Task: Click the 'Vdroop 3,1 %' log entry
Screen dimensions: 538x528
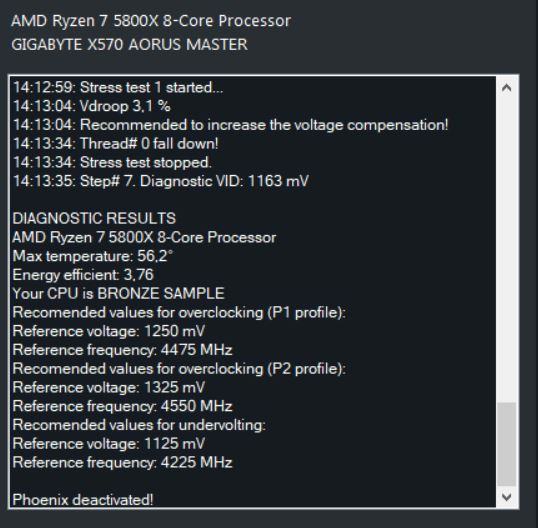Action: click(92, 106)
